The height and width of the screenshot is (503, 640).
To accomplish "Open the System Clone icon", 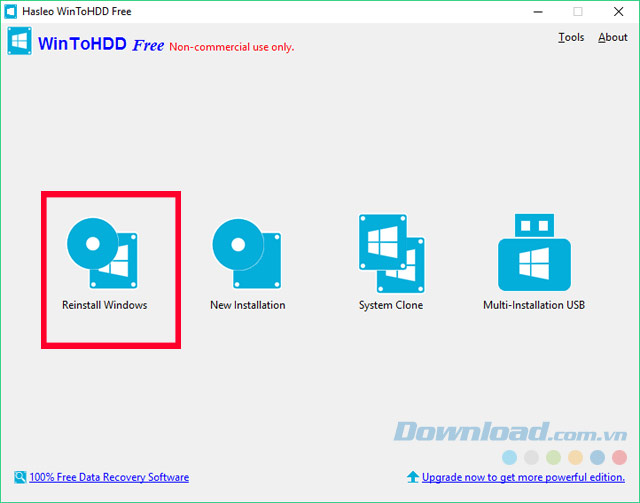I will [x=391, y=254].
